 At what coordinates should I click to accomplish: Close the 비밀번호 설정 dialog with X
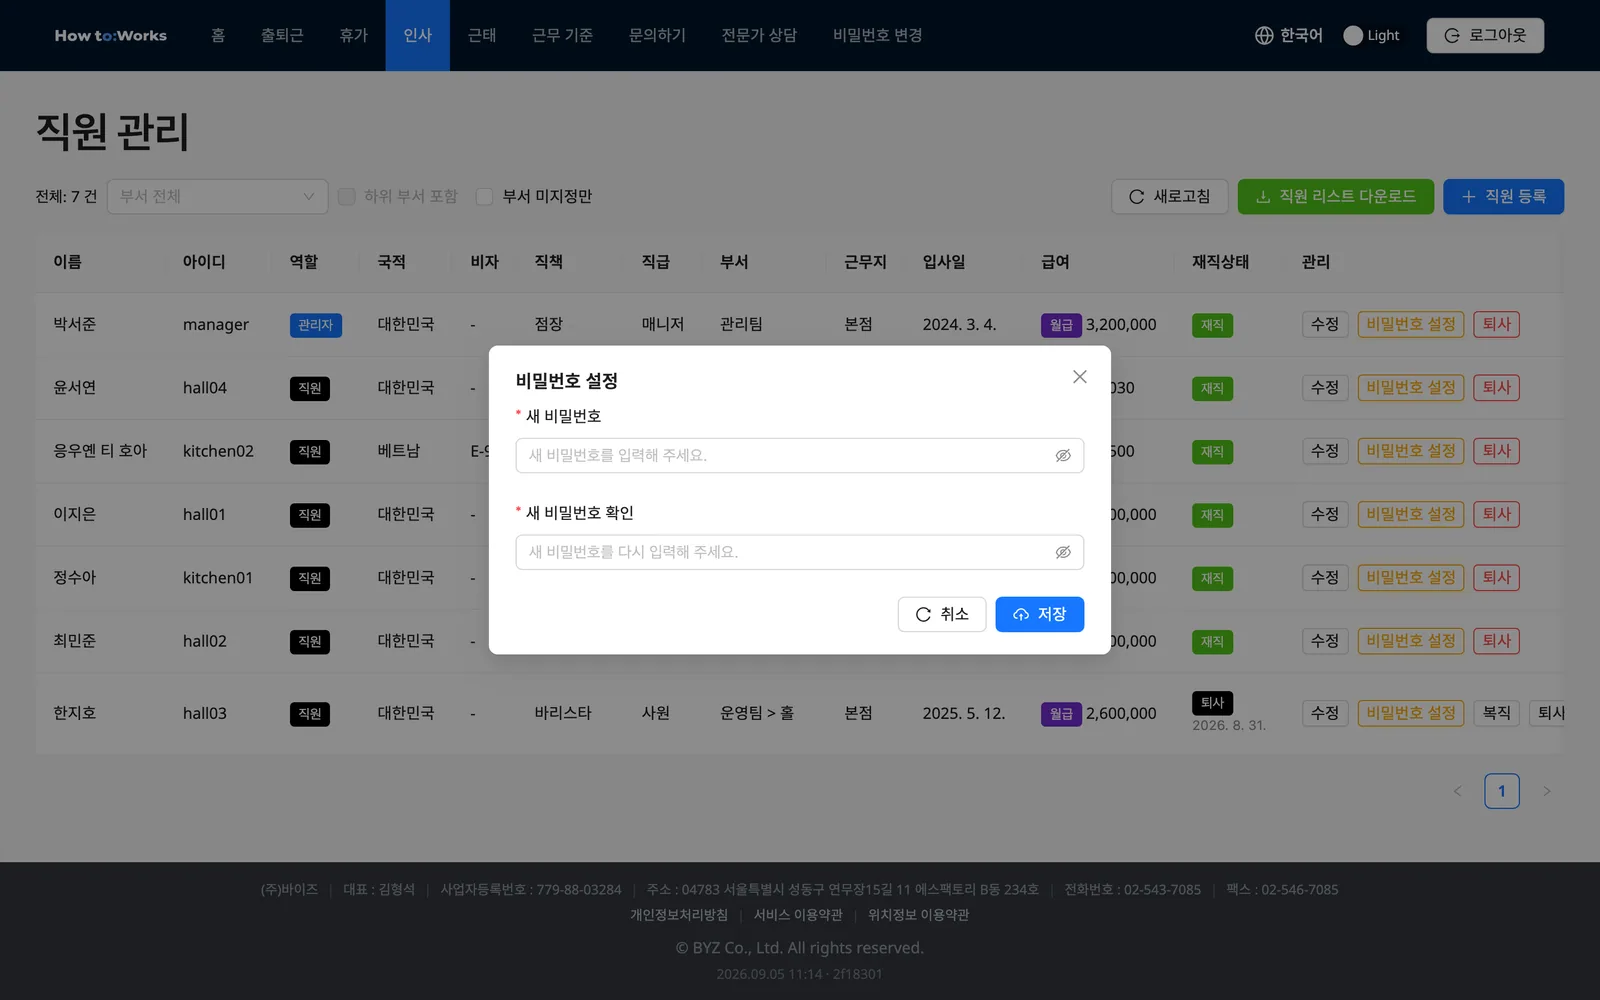pyautogui.click(x=1079, y=377)
